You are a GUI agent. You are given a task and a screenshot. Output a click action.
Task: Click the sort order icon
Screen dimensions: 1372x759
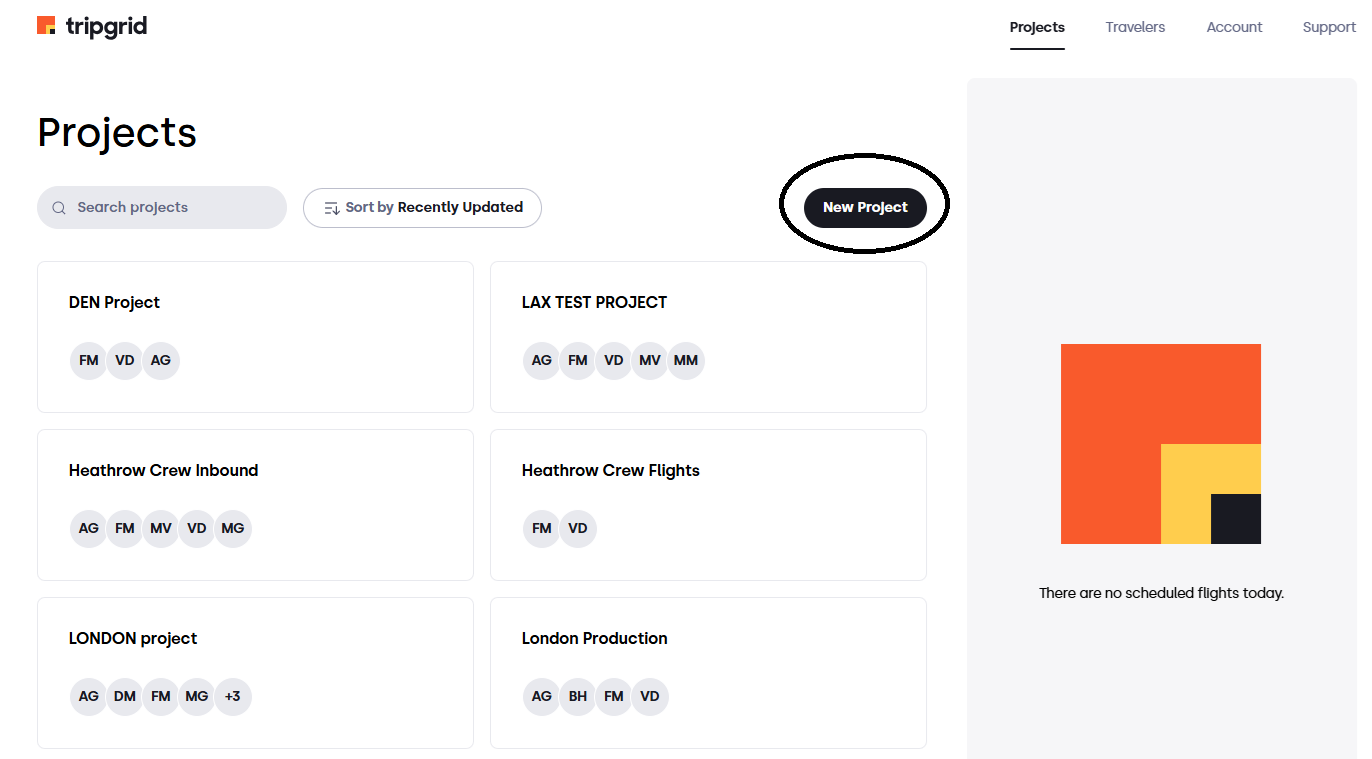(332, 208)
